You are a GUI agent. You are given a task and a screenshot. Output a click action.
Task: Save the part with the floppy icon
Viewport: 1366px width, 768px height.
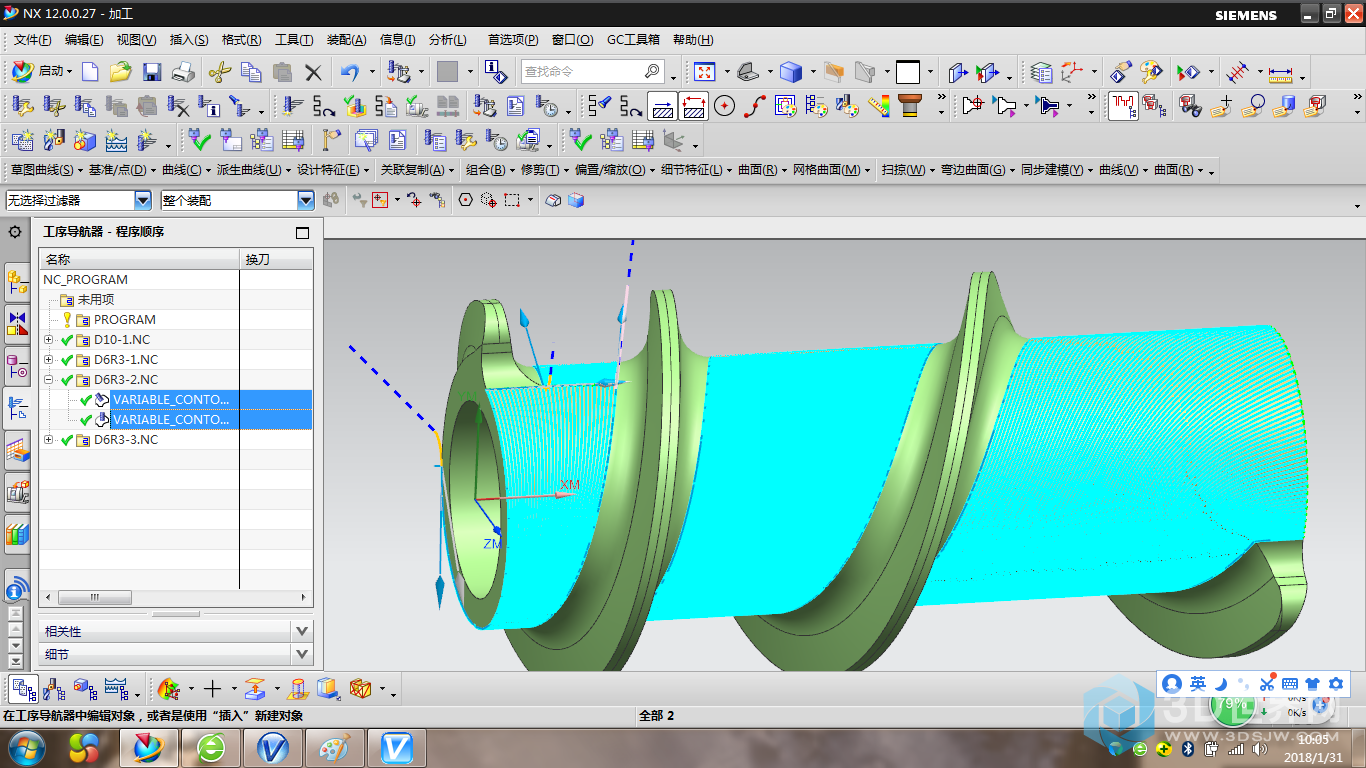(x=152, y=72)
